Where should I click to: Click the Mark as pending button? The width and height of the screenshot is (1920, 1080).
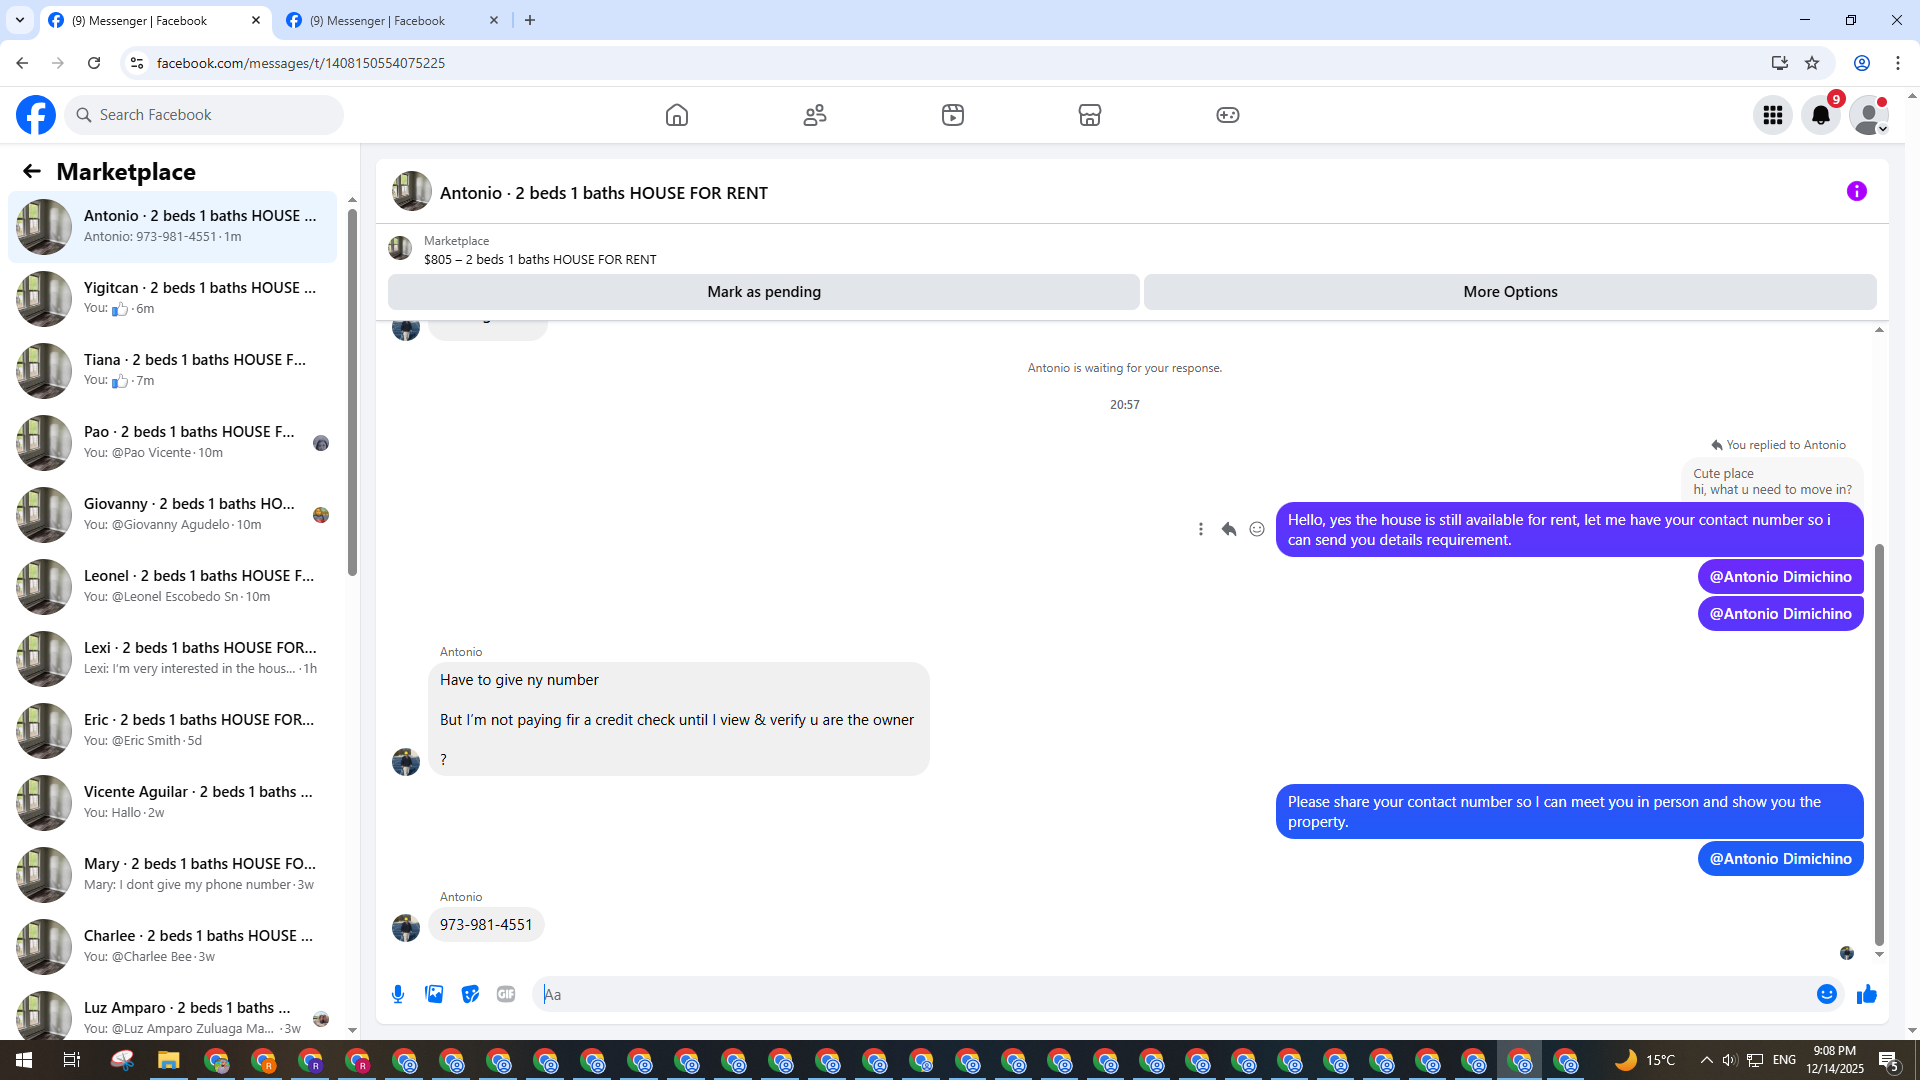763,292
